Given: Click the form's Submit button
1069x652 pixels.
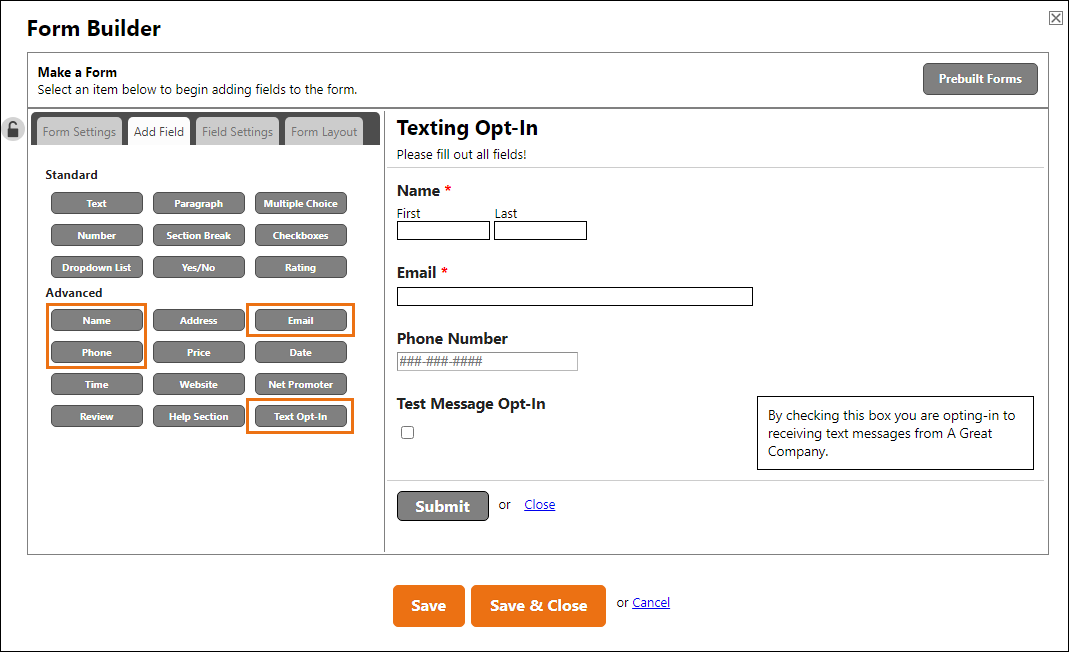Looking at the screenshot, I should (442, 506).
